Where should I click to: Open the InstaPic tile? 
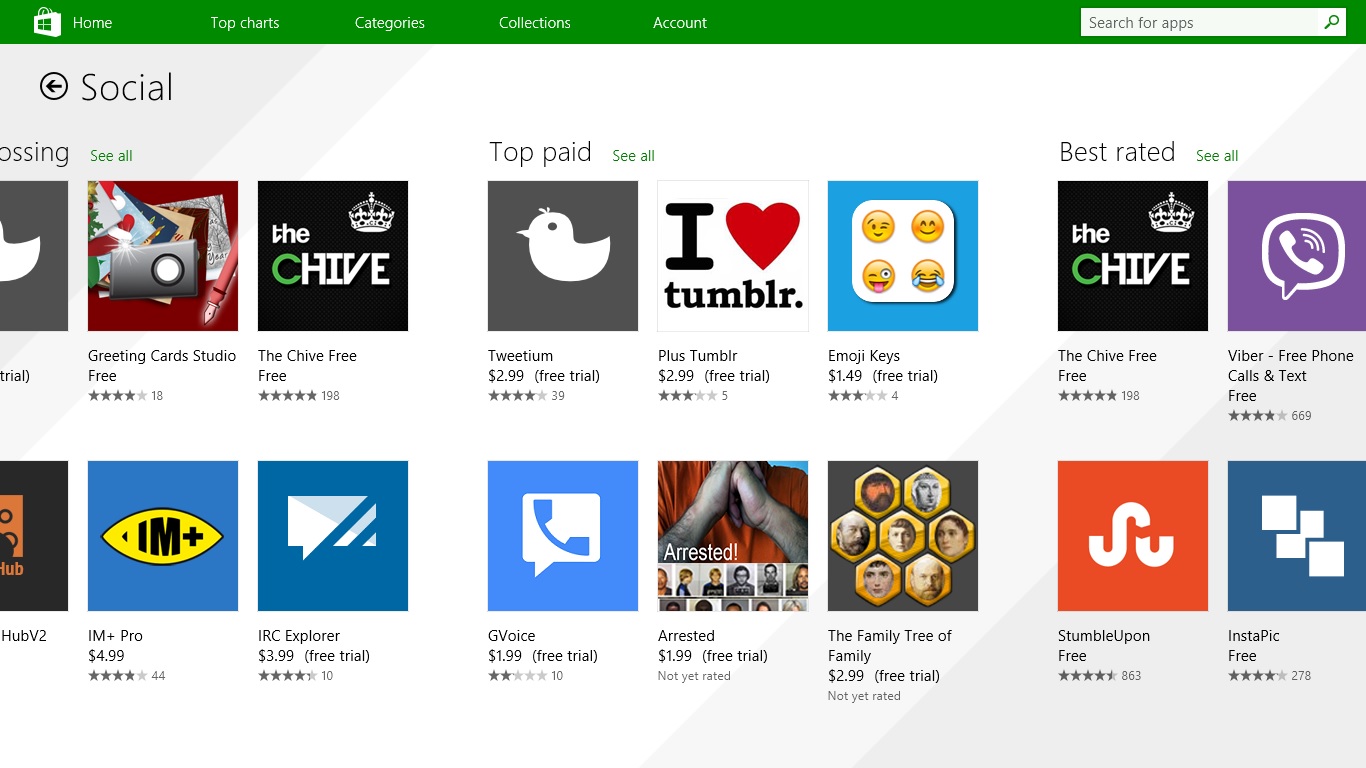tap(1297, 536)
